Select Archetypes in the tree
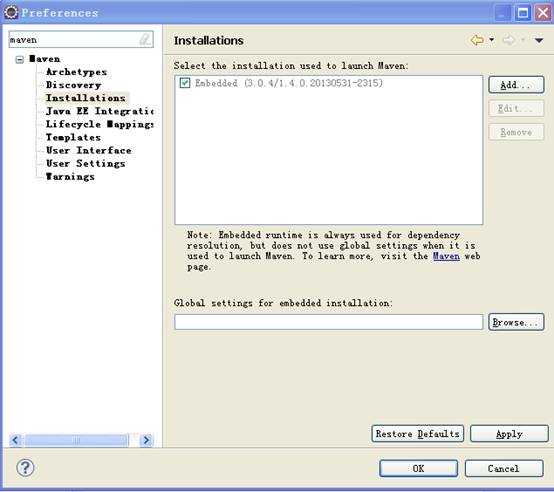This screenshot has width=554, height=492. pyautogui.click(x=76, y=72)
